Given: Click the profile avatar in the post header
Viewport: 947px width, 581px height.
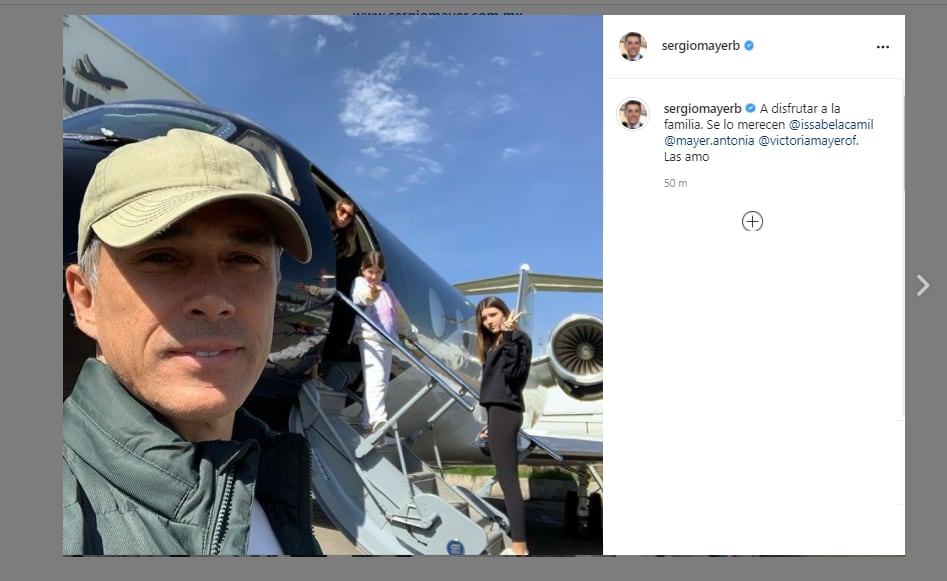Looking at the screenshot, I should (632, 46).
